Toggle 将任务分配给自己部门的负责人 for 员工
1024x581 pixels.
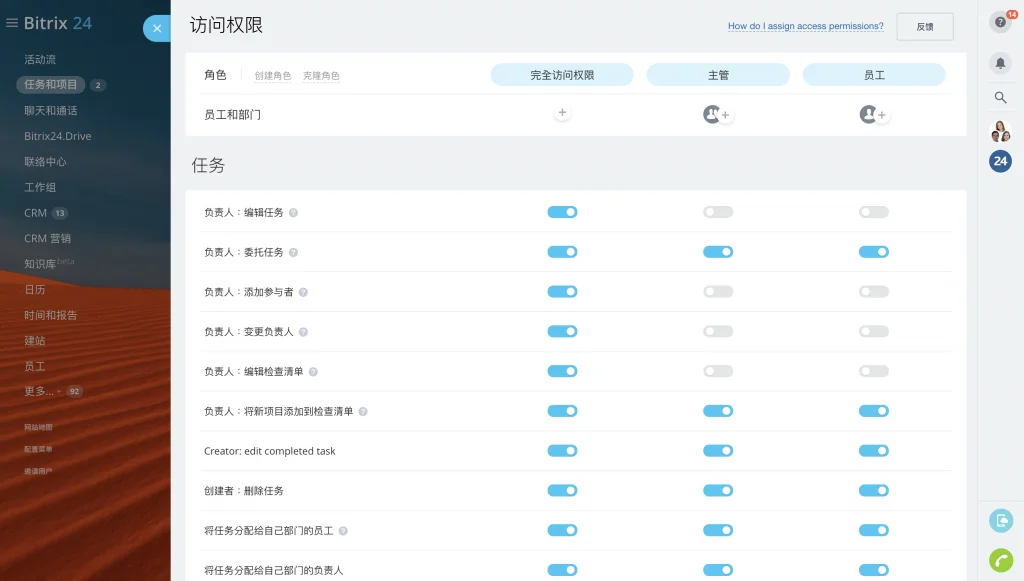click(x=874, y=570)
